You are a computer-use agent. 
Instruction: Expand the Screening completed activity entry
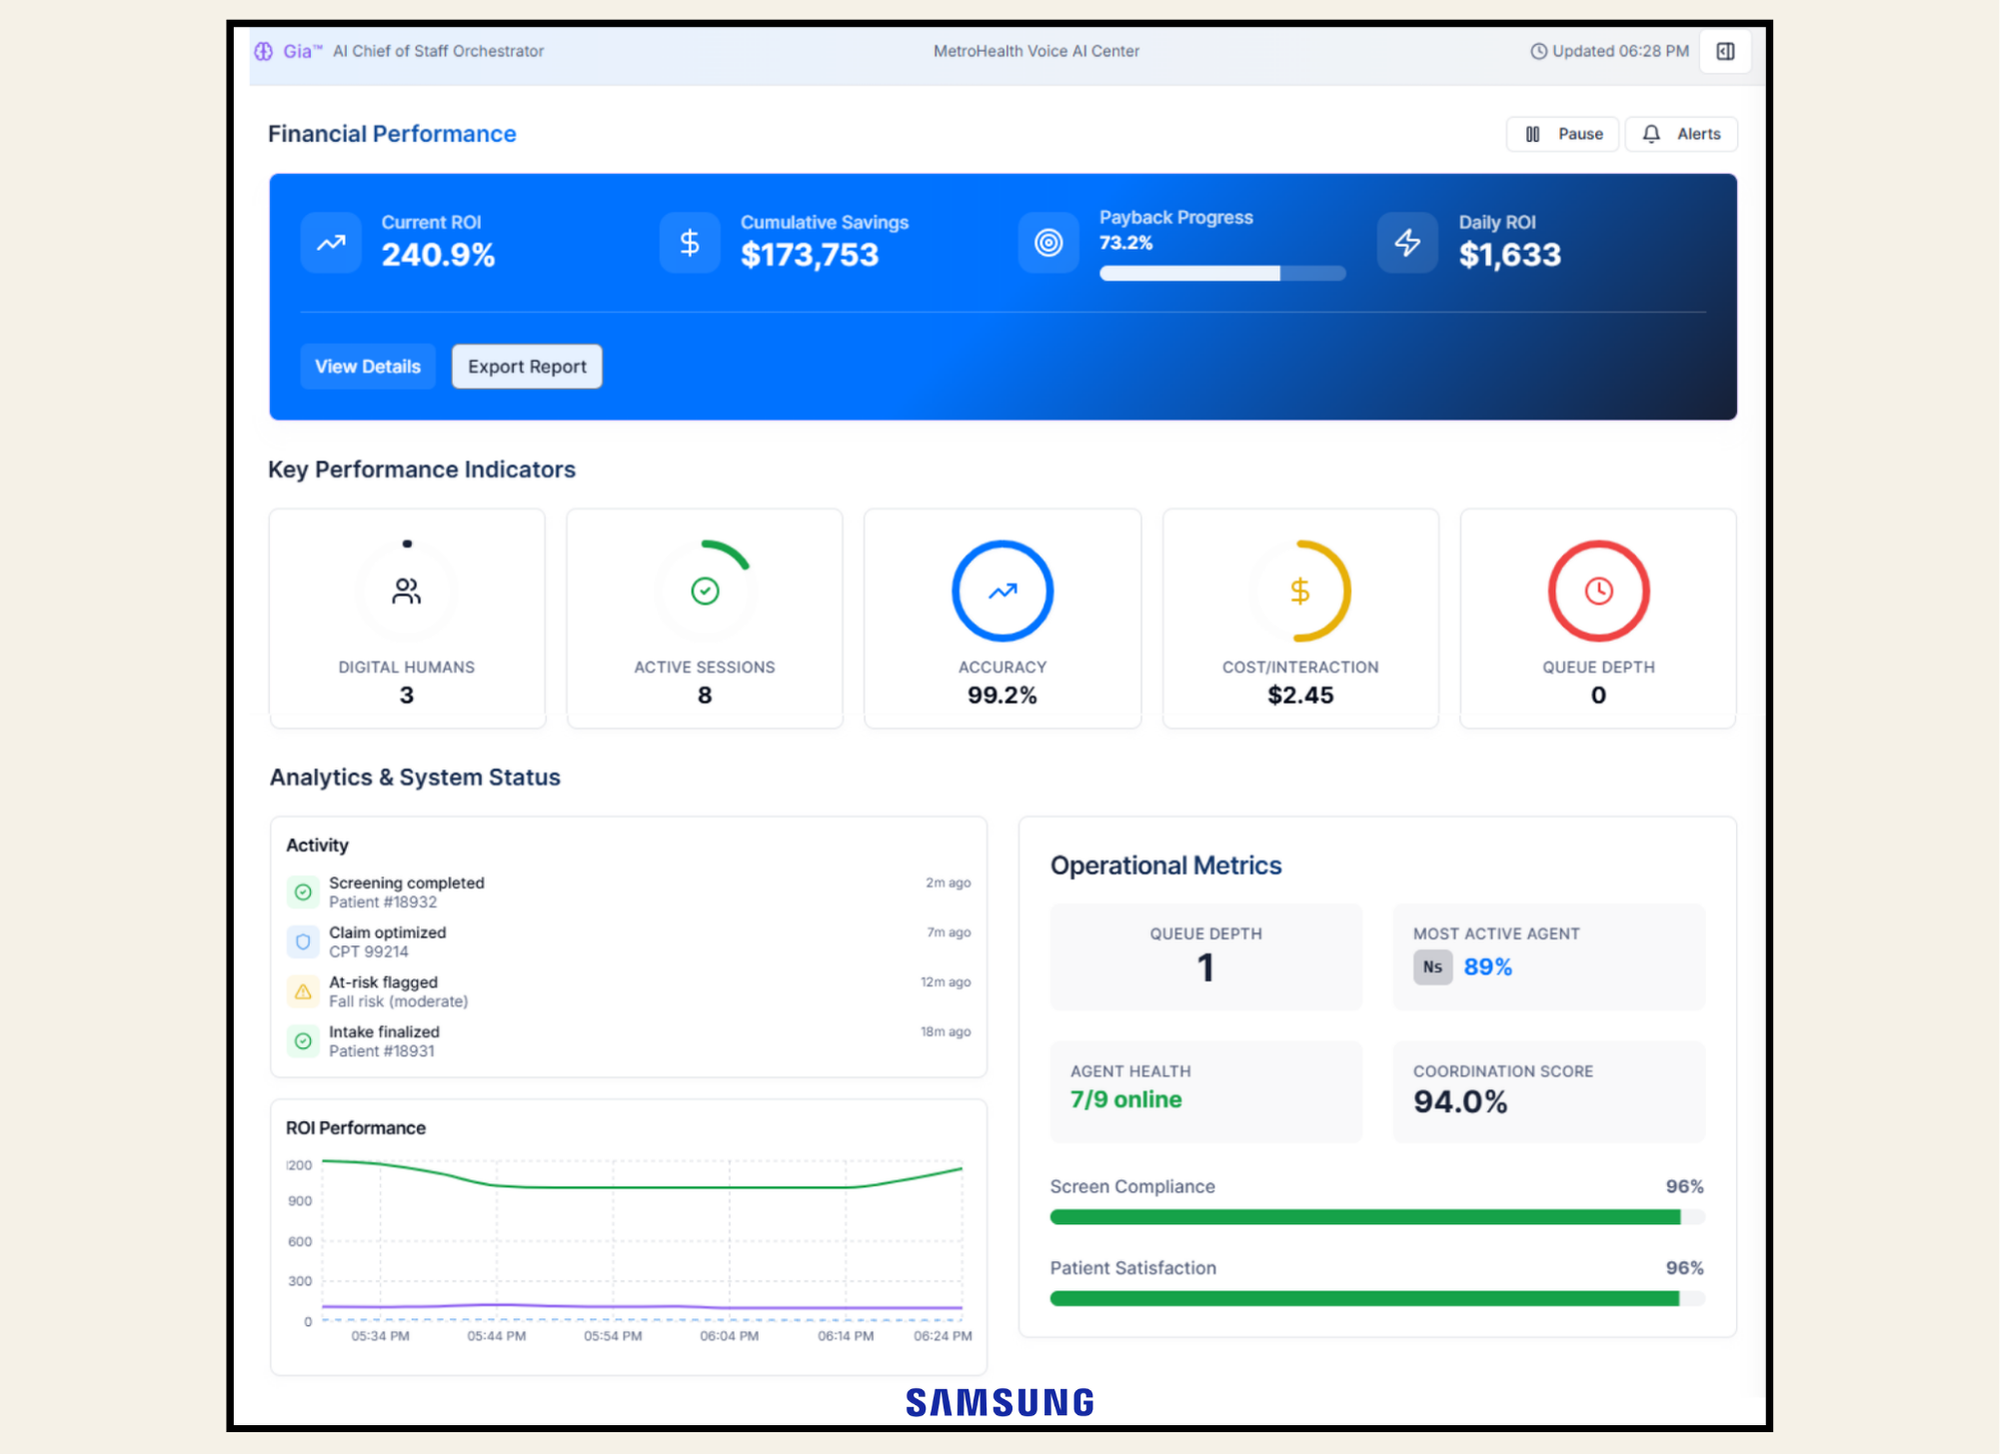tap(303, 891)
